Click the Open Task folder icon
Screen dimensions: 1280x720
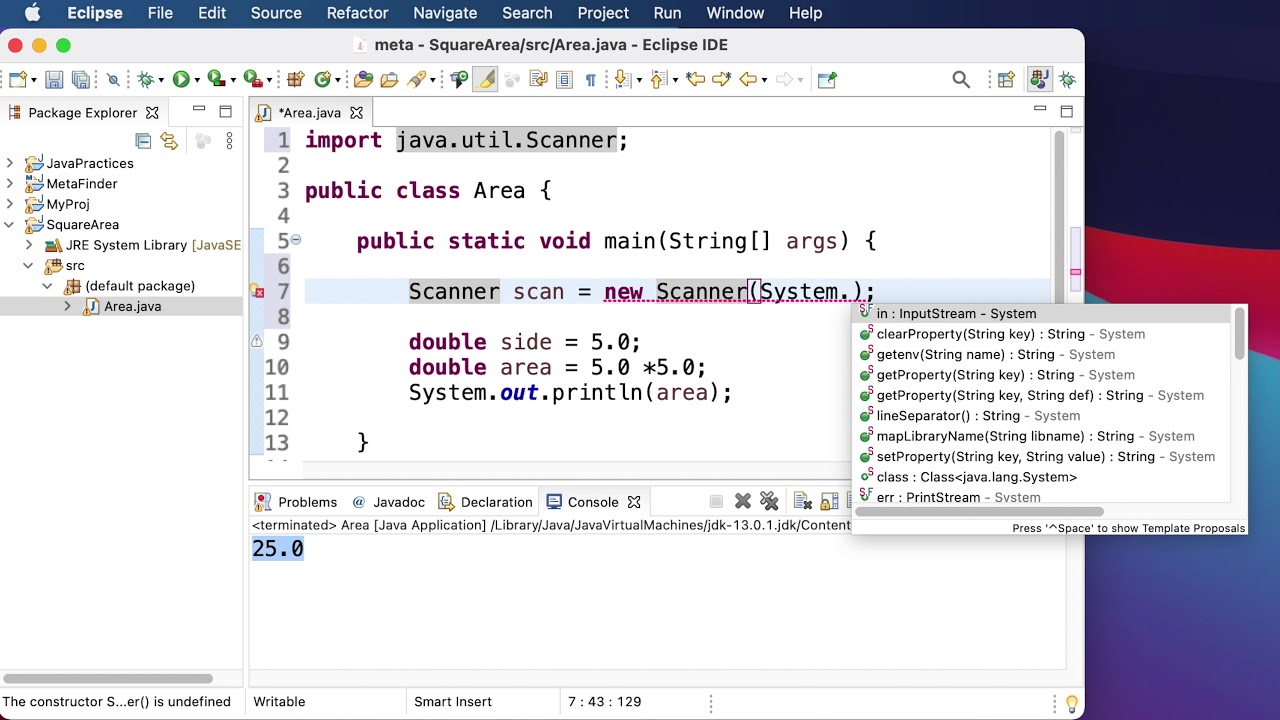pyautogui.click(x=389, y=80)
